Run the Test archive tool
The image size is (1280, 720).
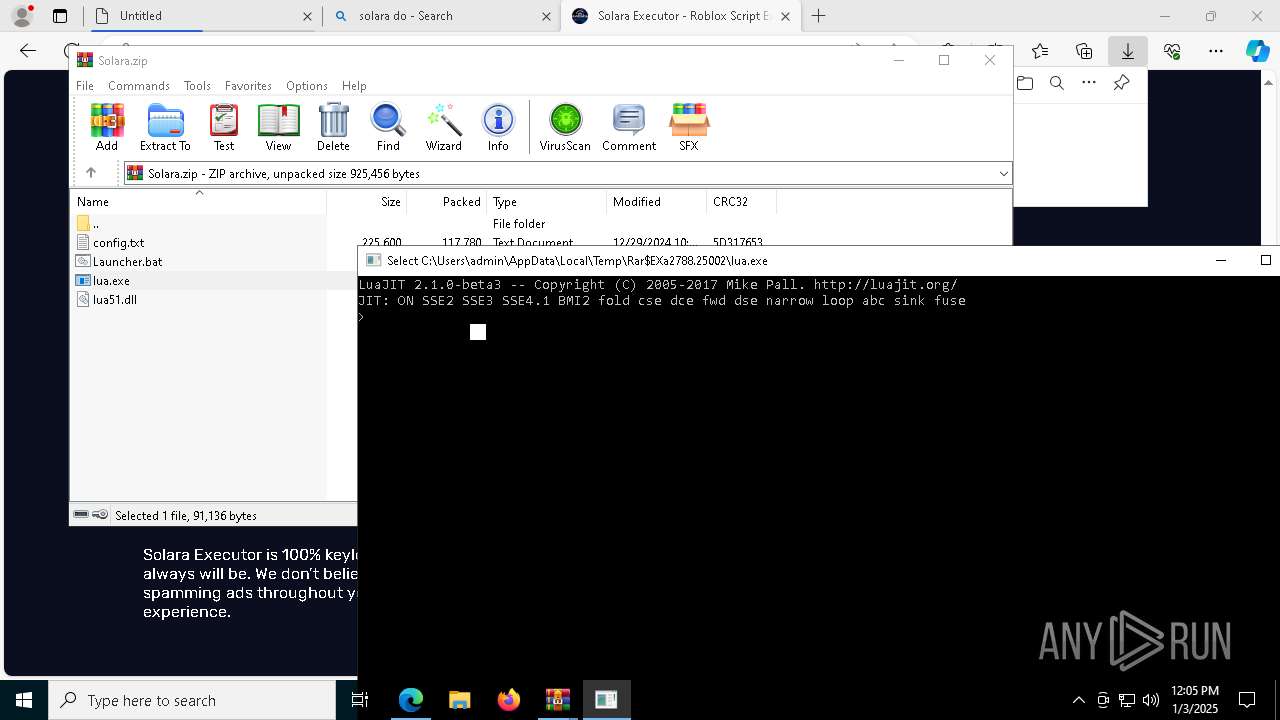pyautogui.click(x=224, y=127)
